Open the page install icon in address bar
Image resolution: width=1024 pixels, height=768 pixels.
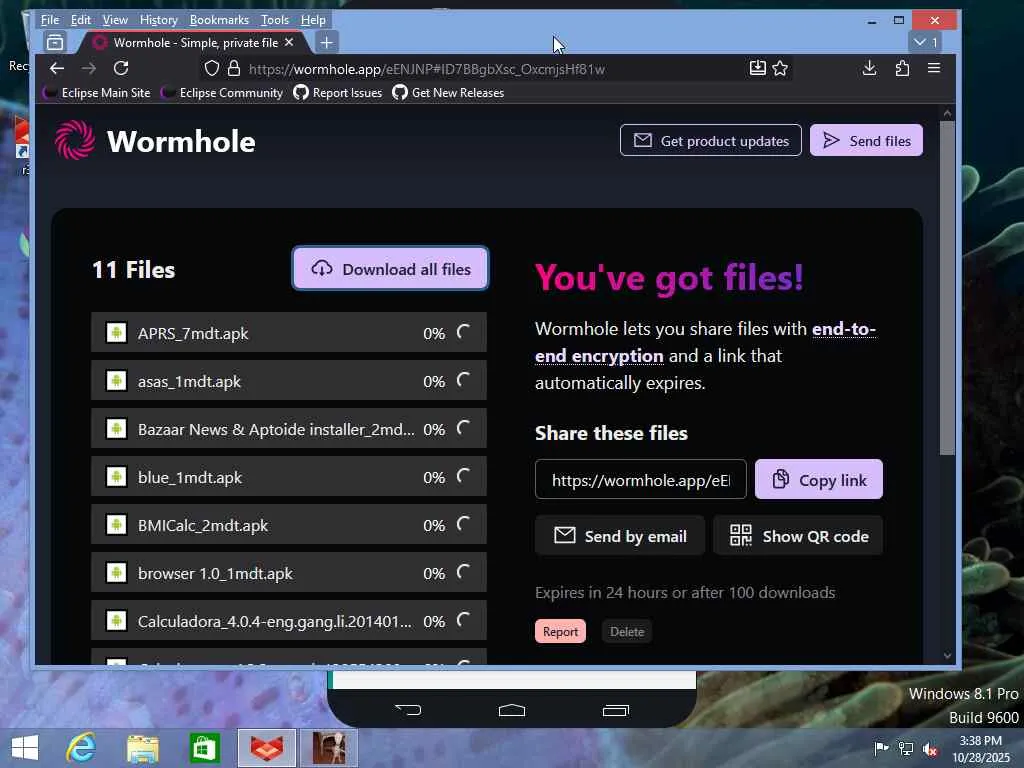[757, 68]
